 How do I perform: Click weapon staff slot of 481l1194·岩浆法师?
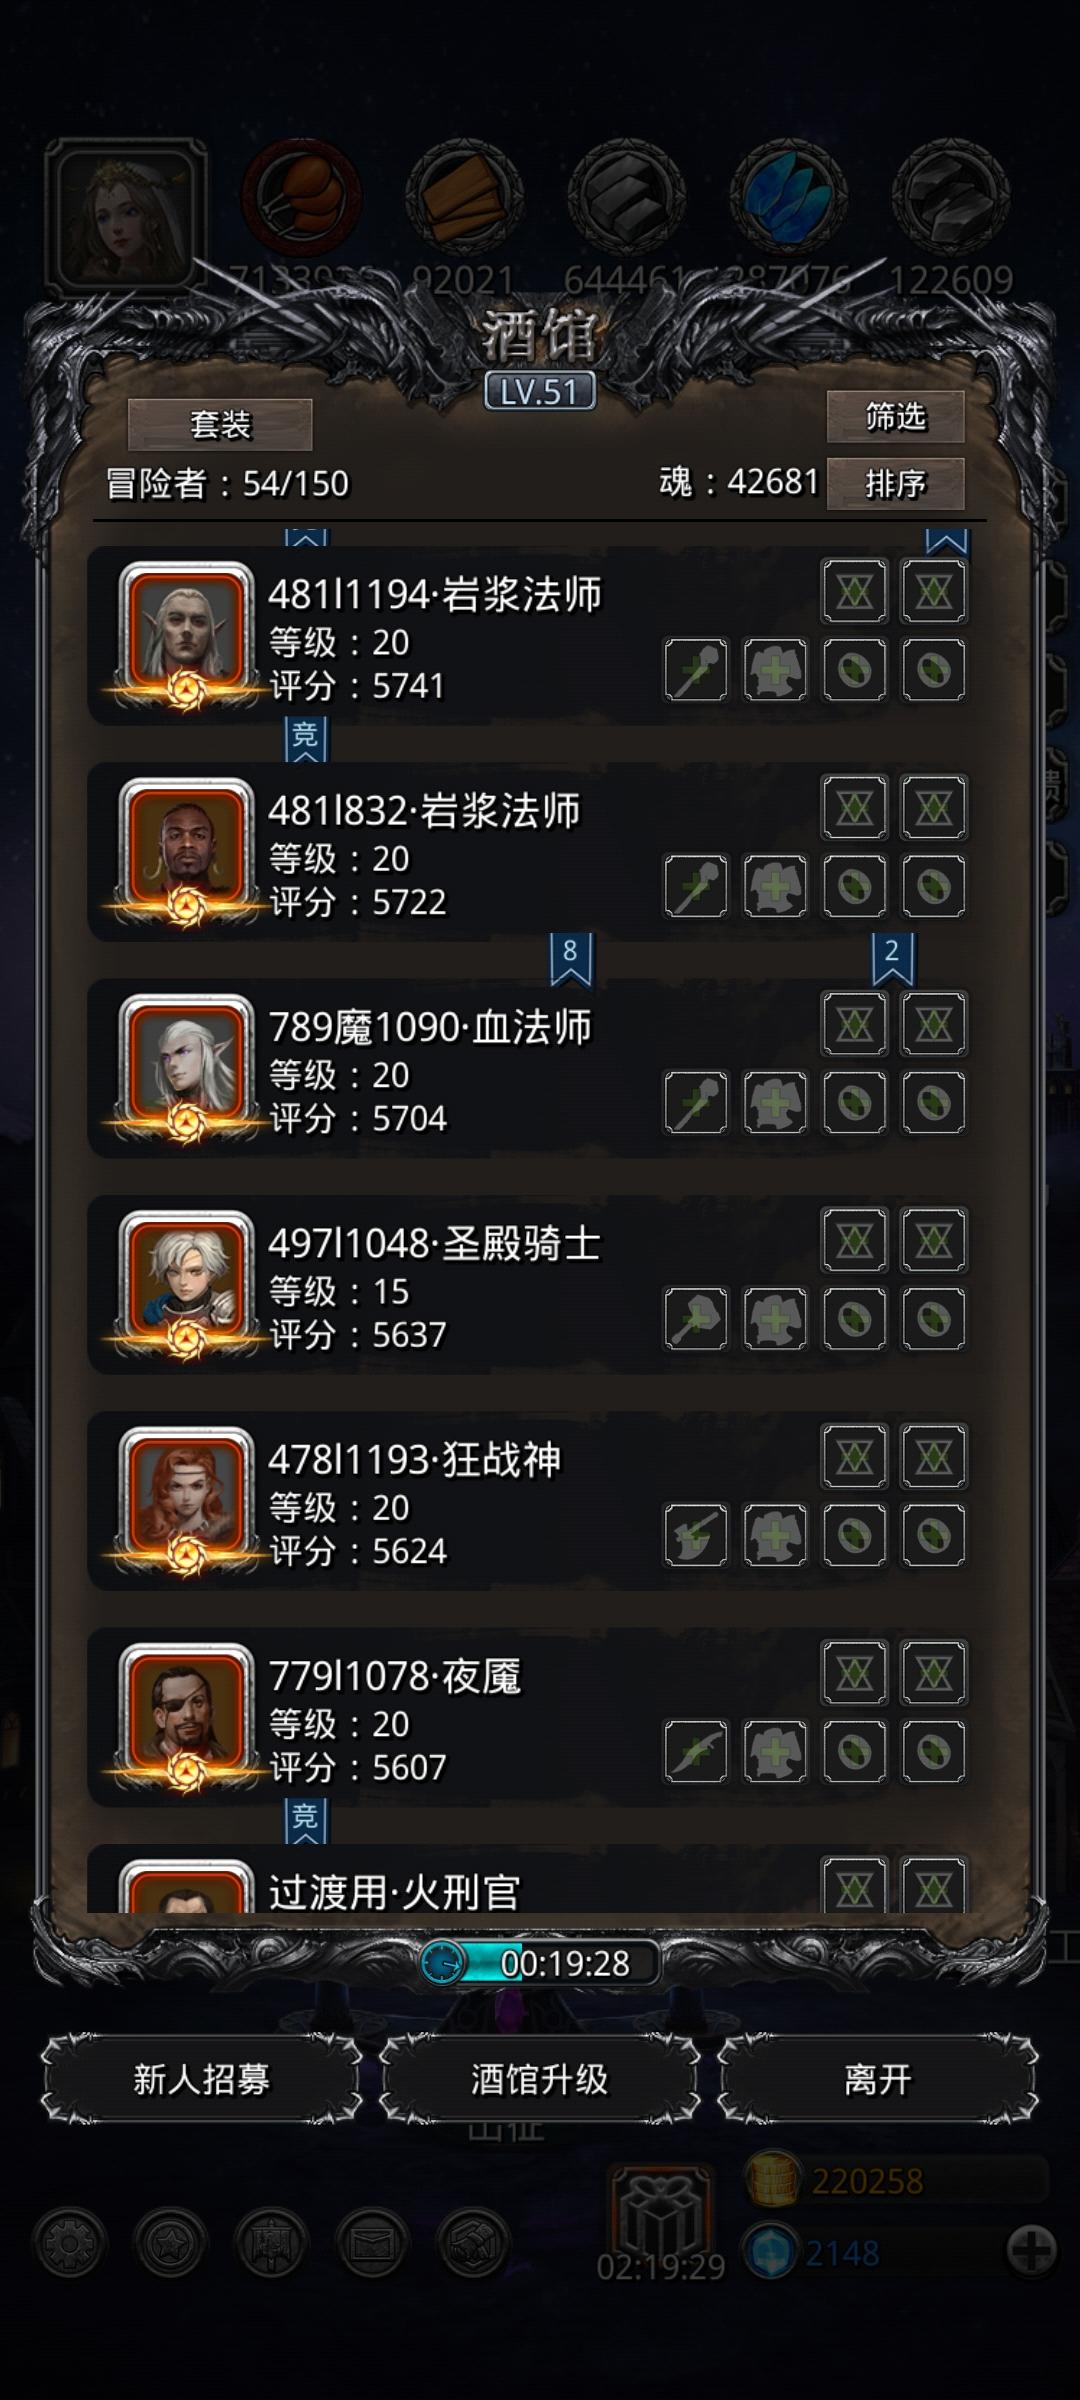696,670
